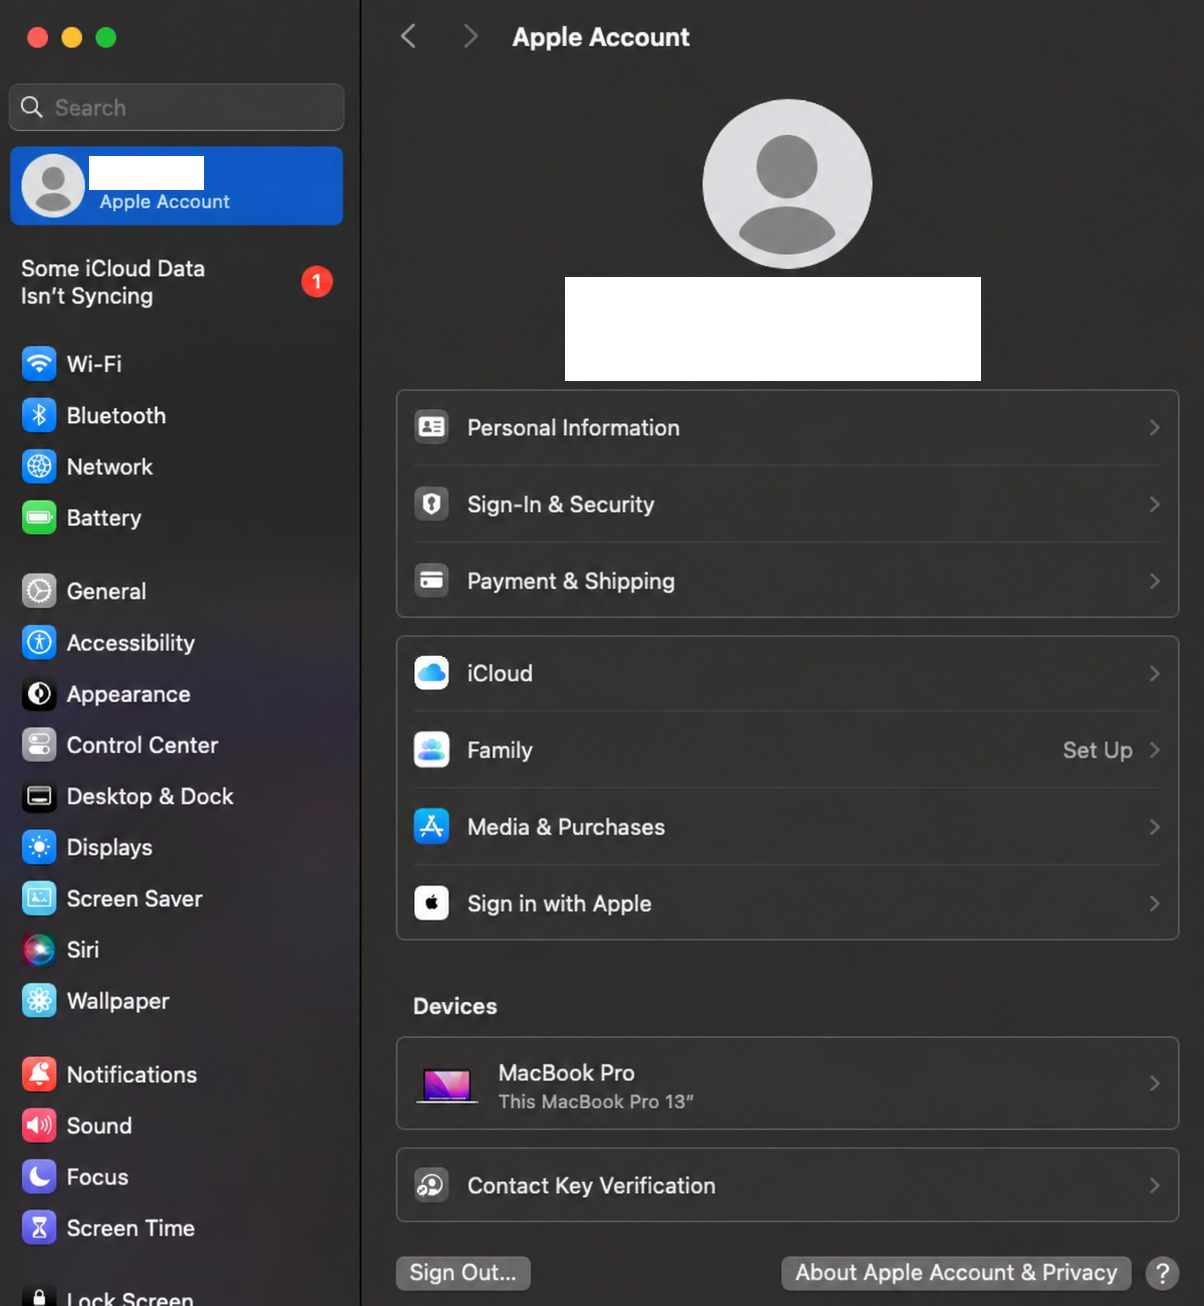This screenshot has height=1306, width=1204.
Task: Click the help question mark button
Action: [1162, 1273]
